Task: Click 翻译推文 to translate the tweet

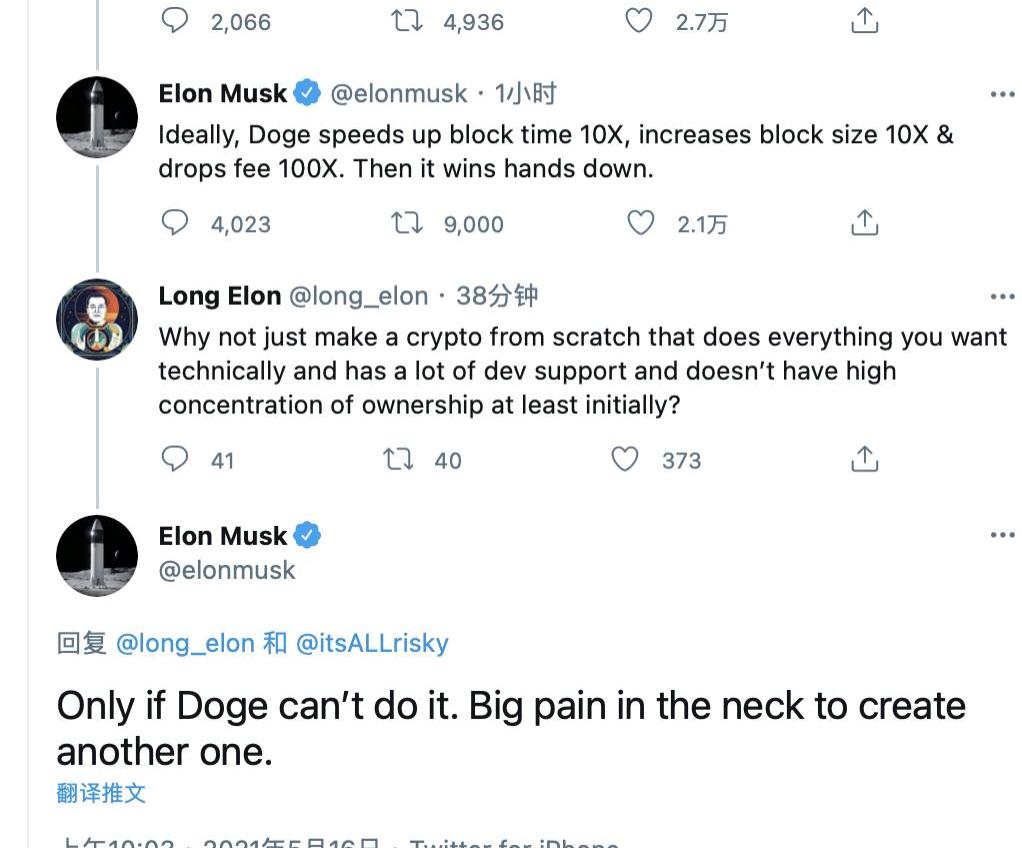Action: [101, 793]
